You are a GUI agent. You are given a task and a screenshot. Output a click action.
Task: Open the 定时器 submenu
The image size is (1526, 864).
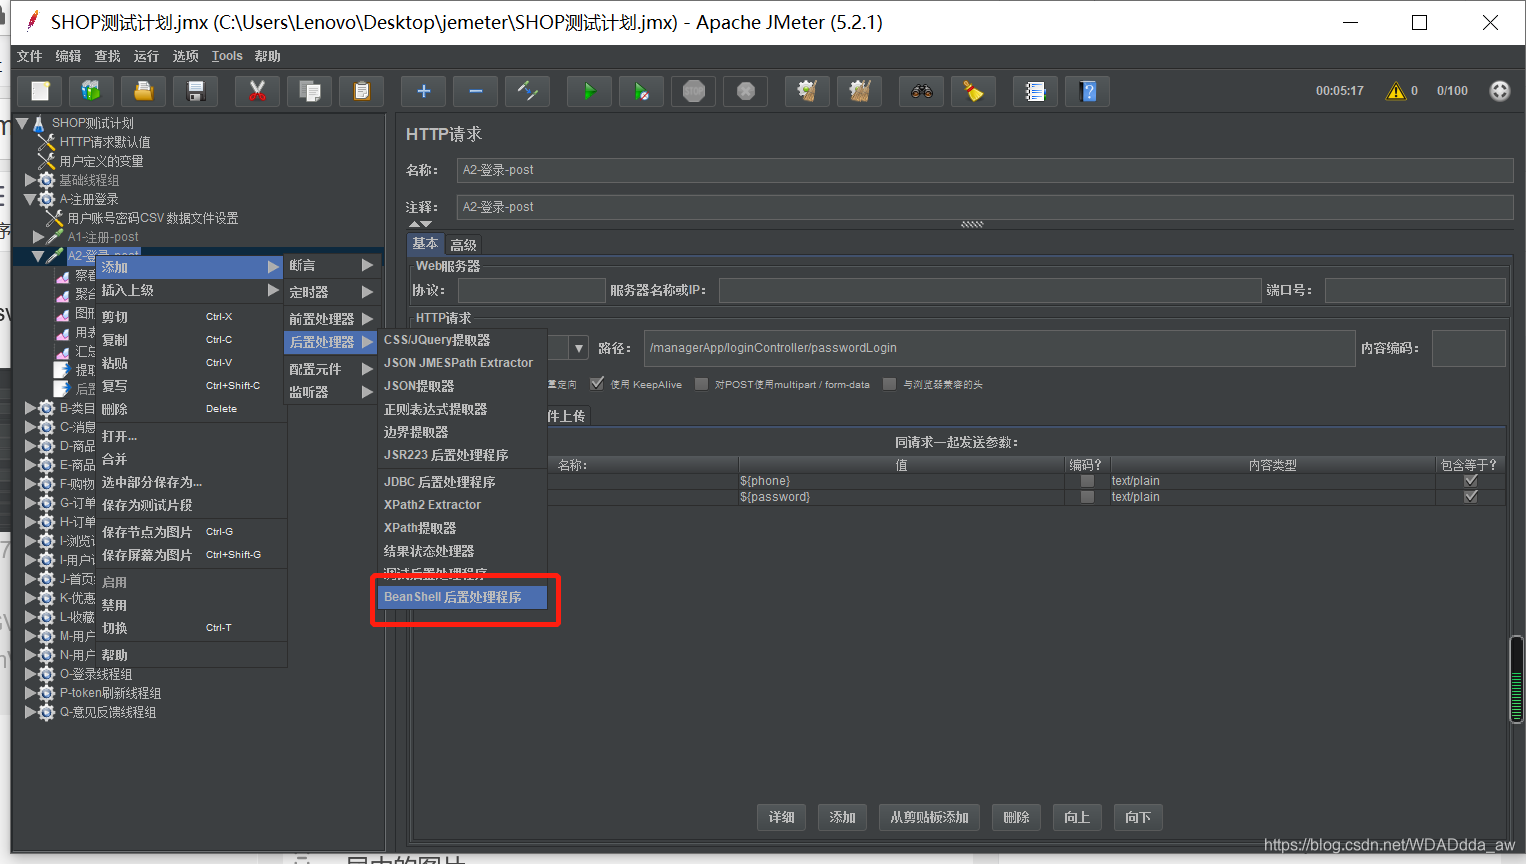(x=331, y=292)
